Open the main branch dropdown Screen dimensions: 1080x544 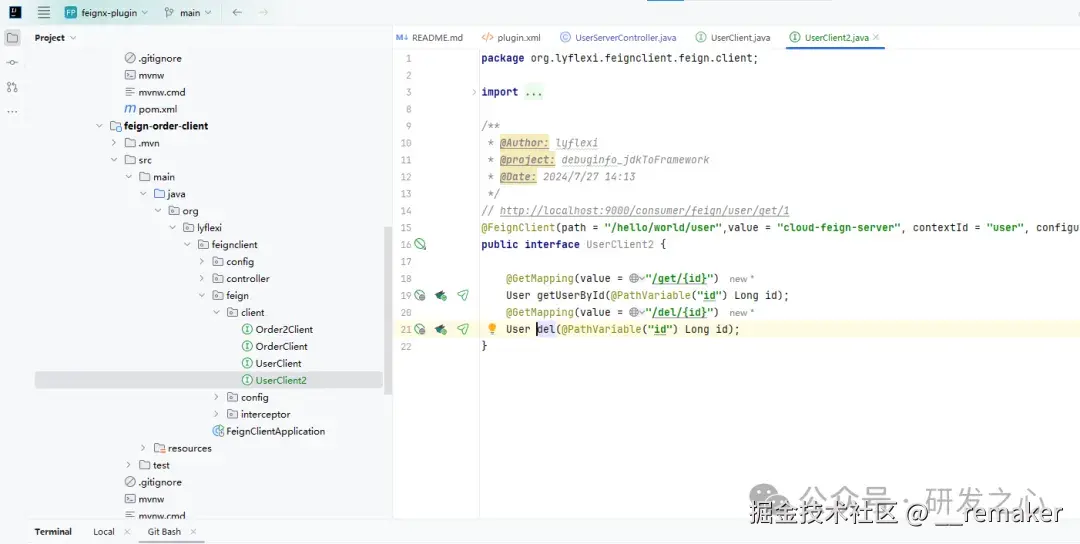188,12
